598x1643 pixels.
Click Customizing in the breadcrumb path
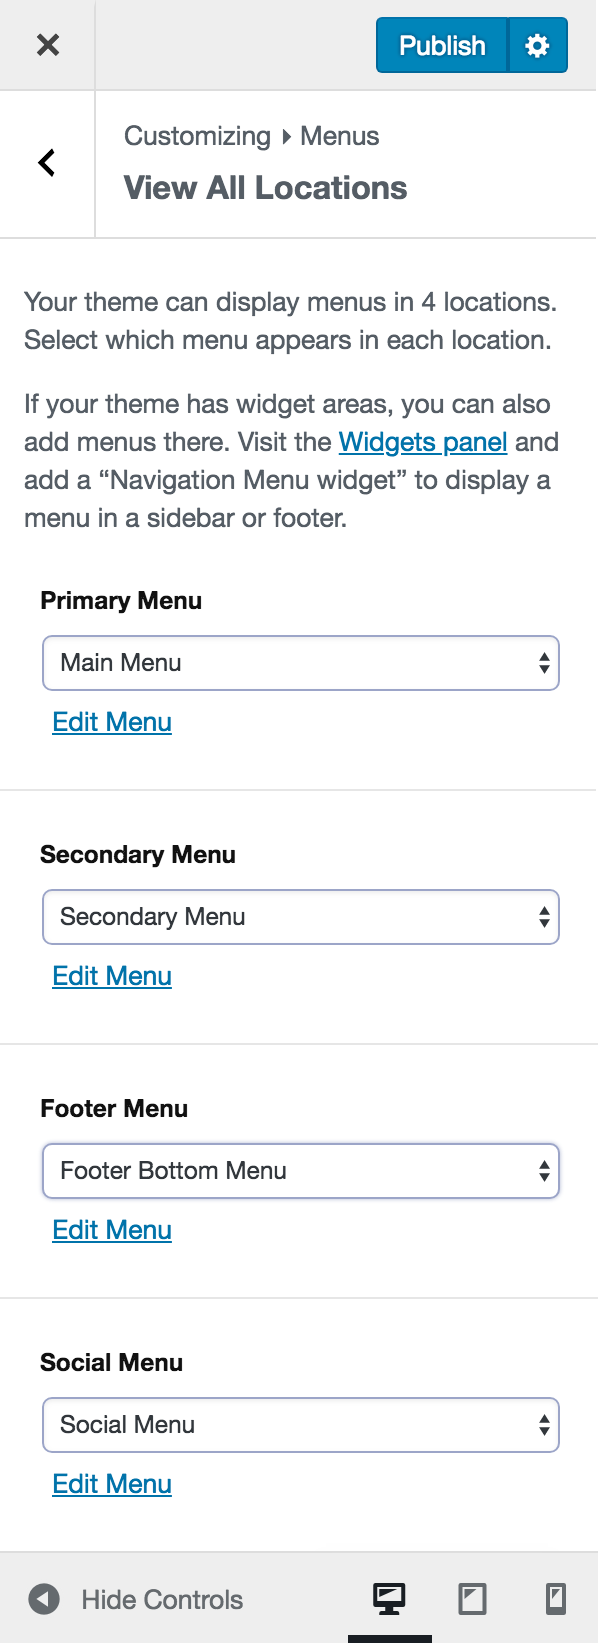pos(196,136)
